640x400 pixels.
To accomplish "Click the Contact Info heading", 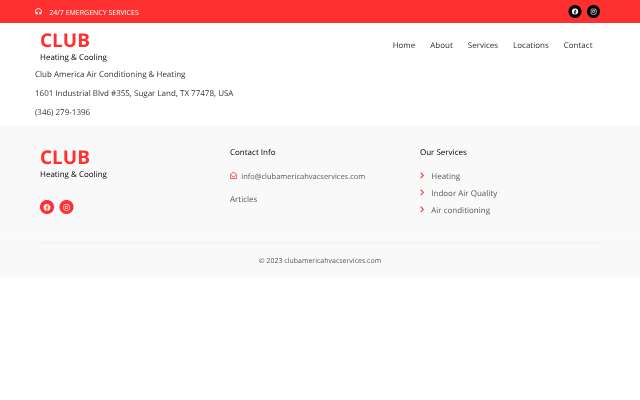I will 252,152.
